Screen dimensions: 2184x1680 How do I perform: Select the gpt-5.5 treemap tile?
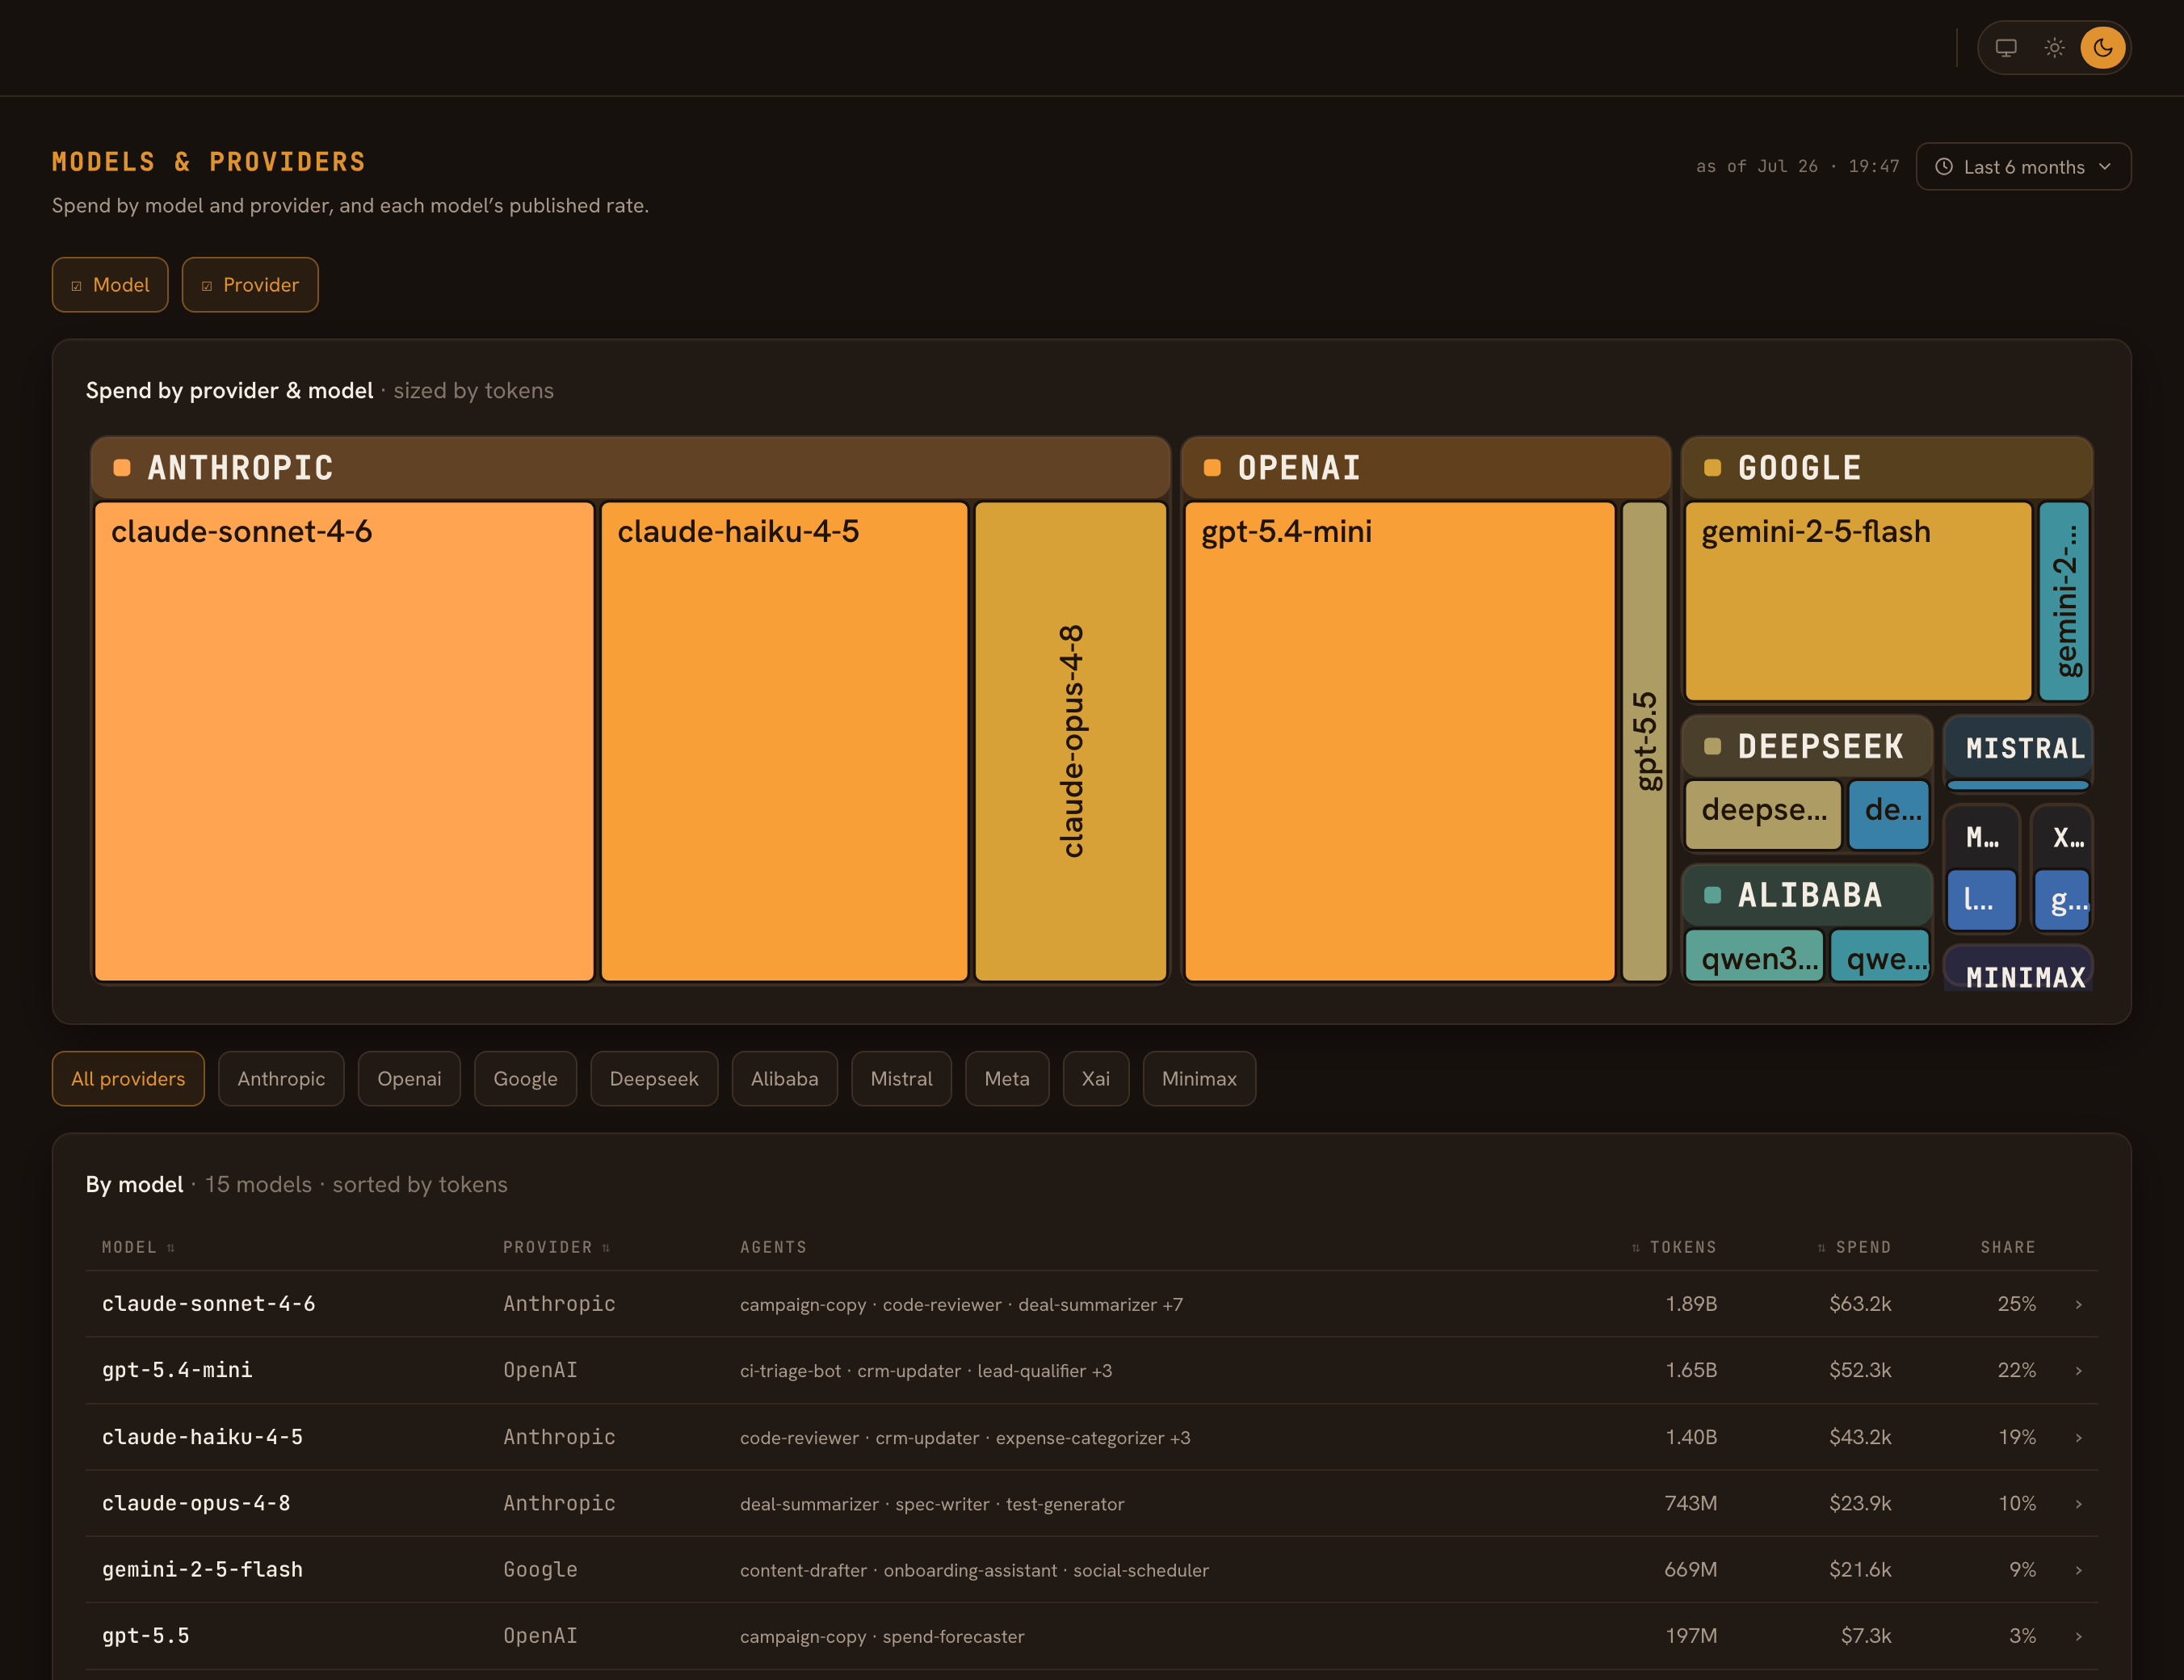(1645, 741)
